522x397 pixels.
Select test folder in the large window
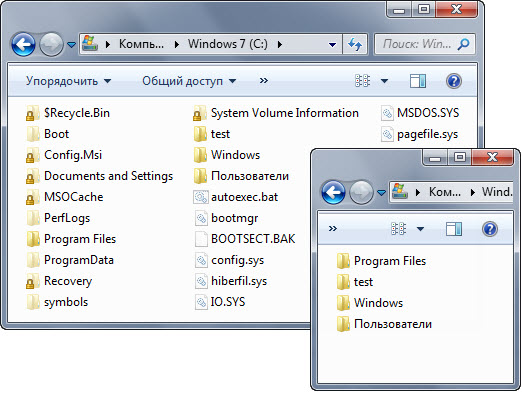[212, 134]
